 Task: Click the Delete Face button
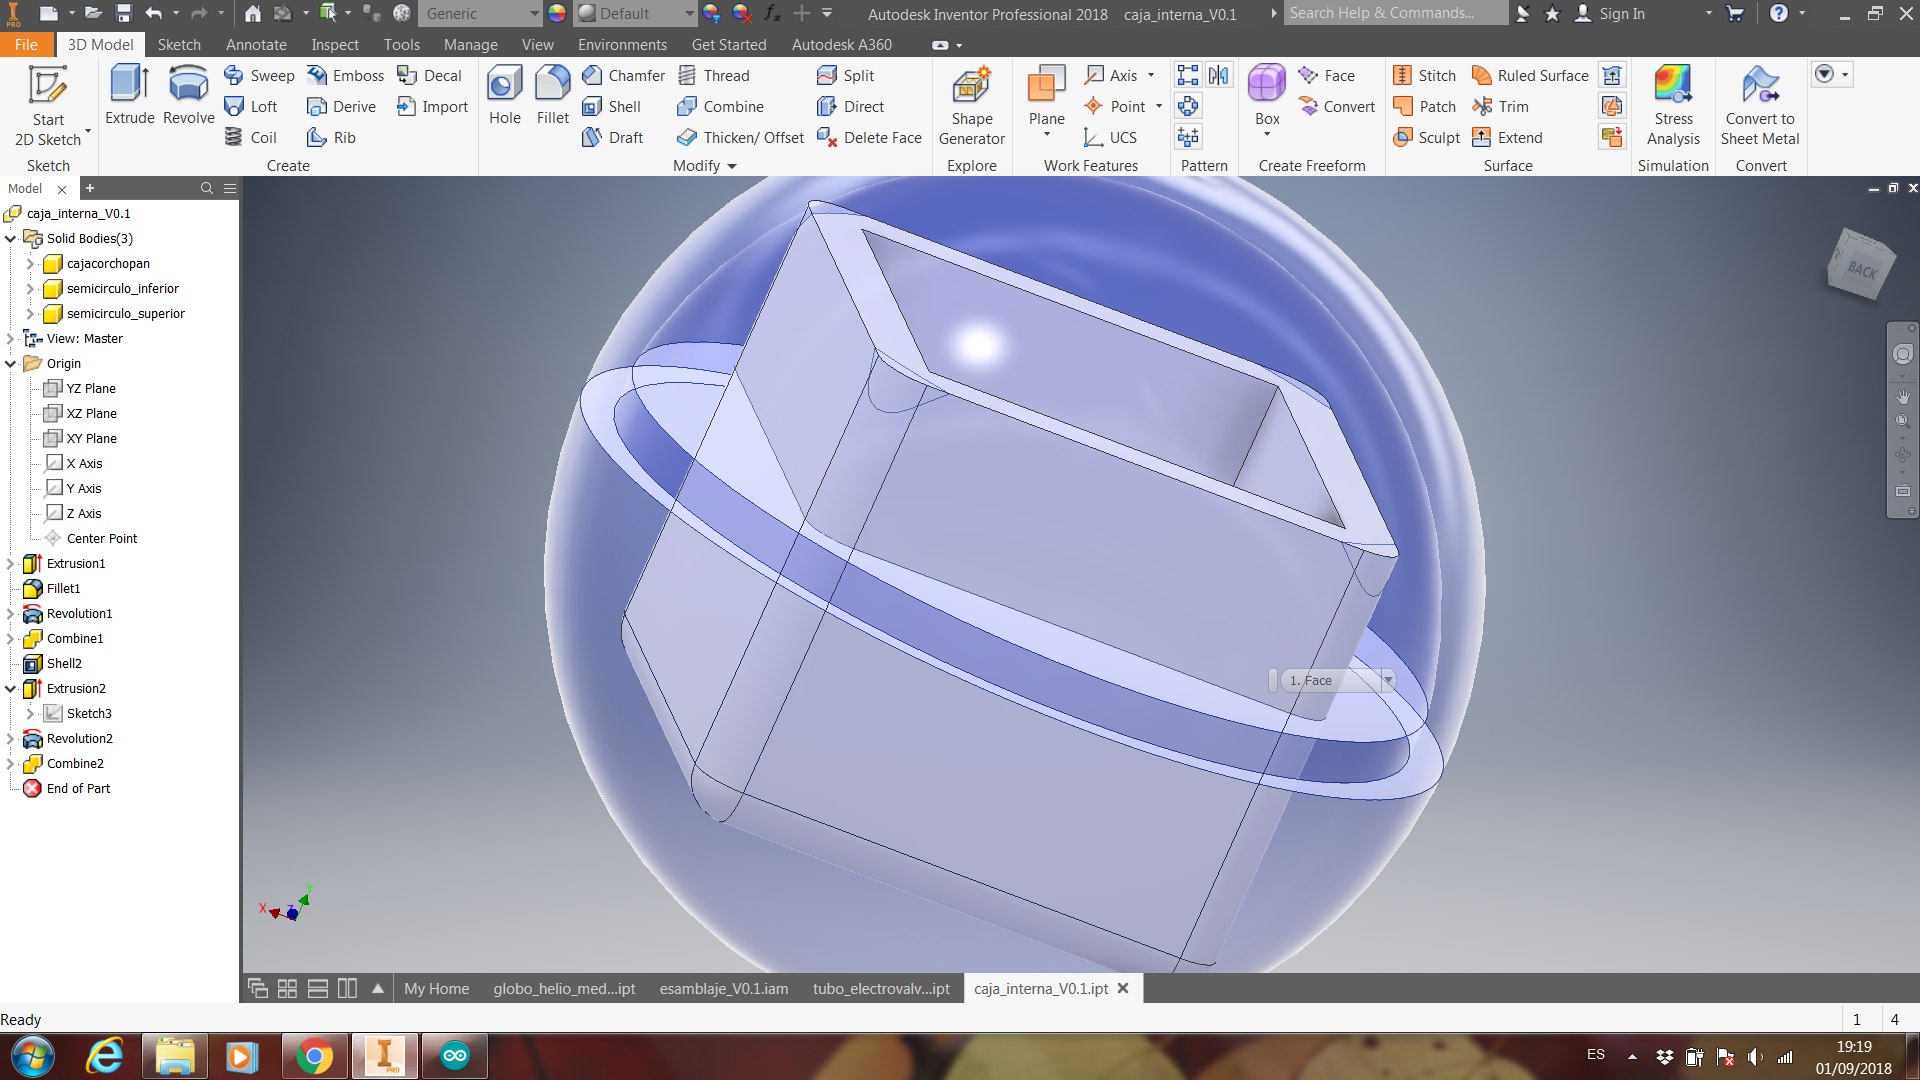[x=870, y=138]
